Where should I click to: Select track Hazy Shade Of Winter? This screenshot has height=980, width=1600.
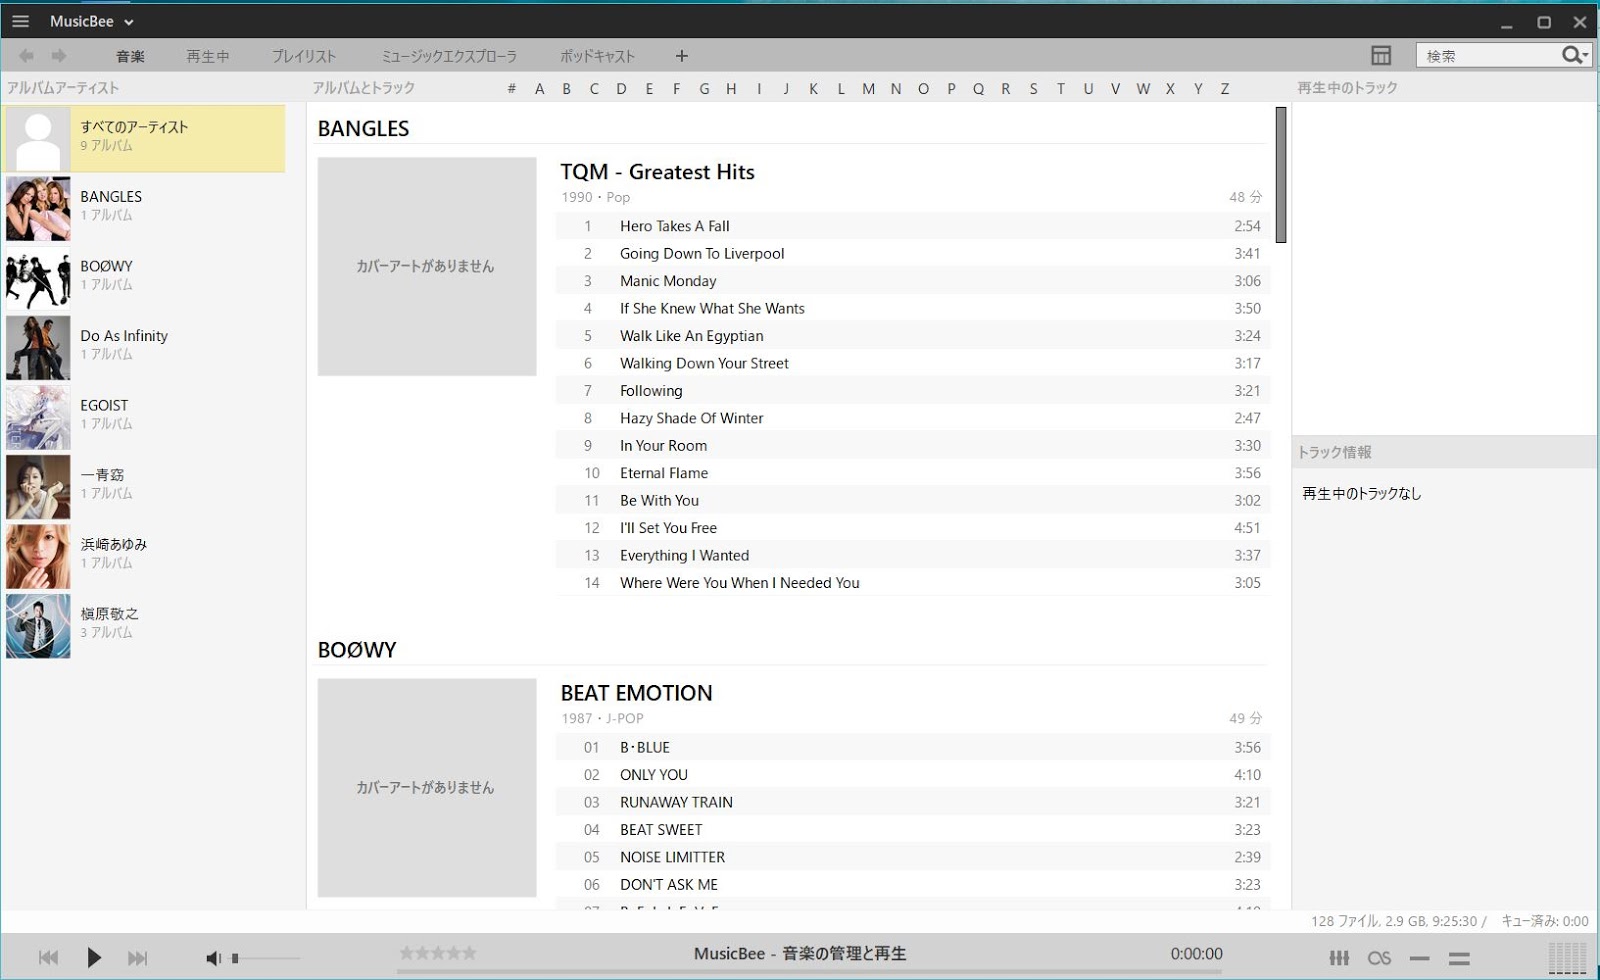coord(913,418)
